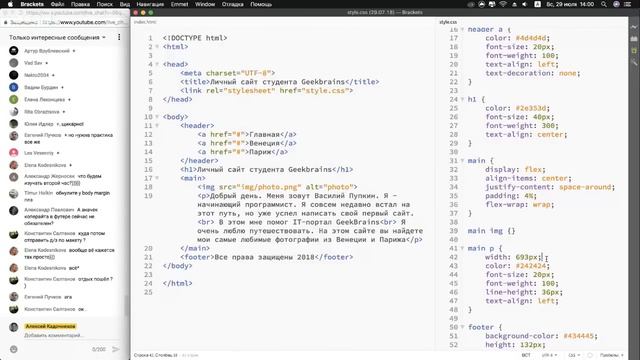Screen dimensions: 640x360
Task: Open the Отладка menu
Action: coord(232,4)
